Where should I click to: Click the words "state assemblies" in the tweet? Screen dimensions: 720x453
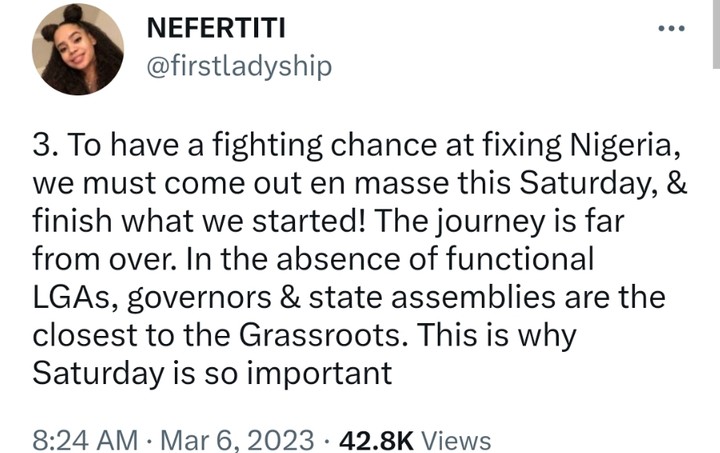click(x=489, y=297)
